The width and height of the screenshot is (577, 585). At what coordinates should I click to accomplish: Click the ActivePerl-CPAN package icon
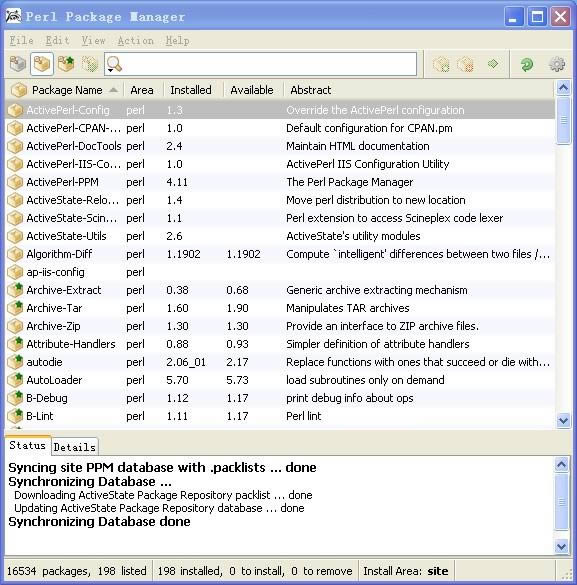pyautogui.click(x=15, y=128)
